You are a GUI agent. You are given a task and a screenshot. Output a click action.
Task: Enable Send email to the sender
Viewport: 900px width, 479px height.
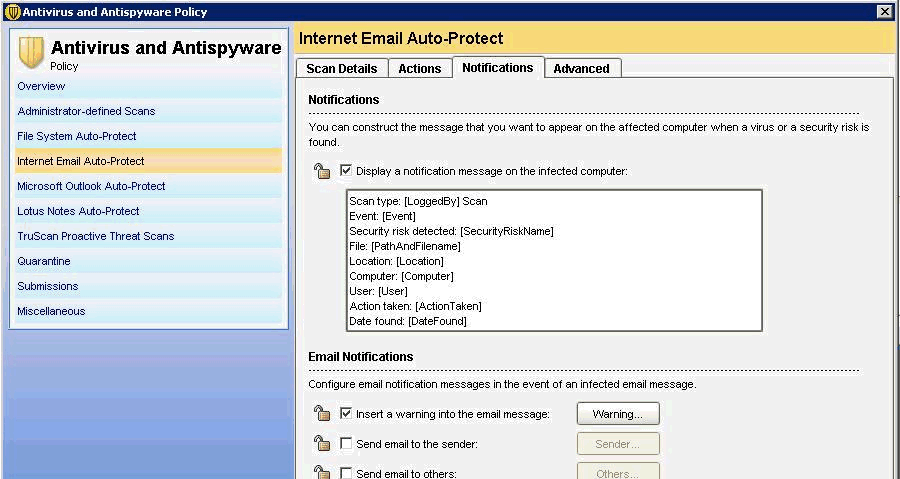[x=346, y=443]
